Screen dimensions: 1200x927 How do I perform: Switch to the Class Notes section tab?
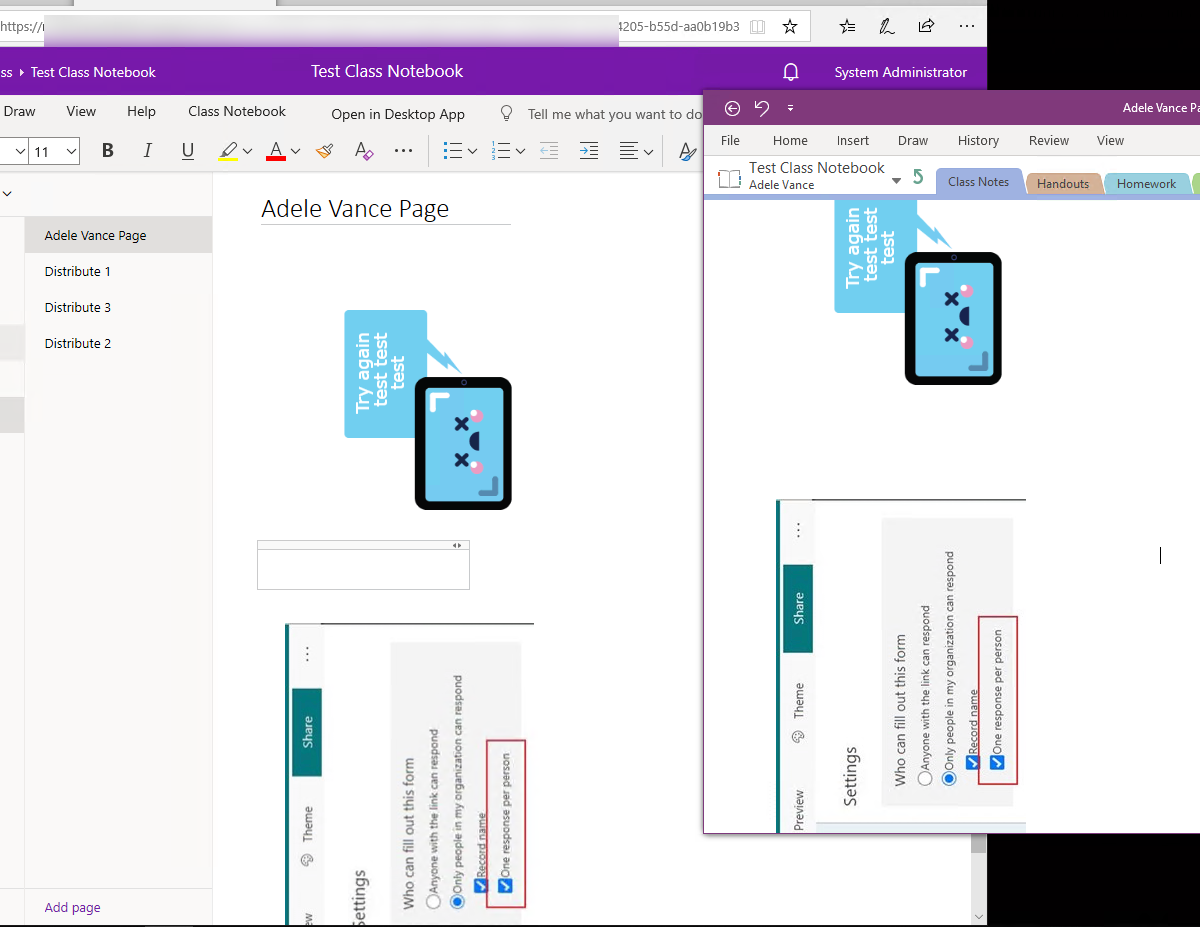coord(979,182)
